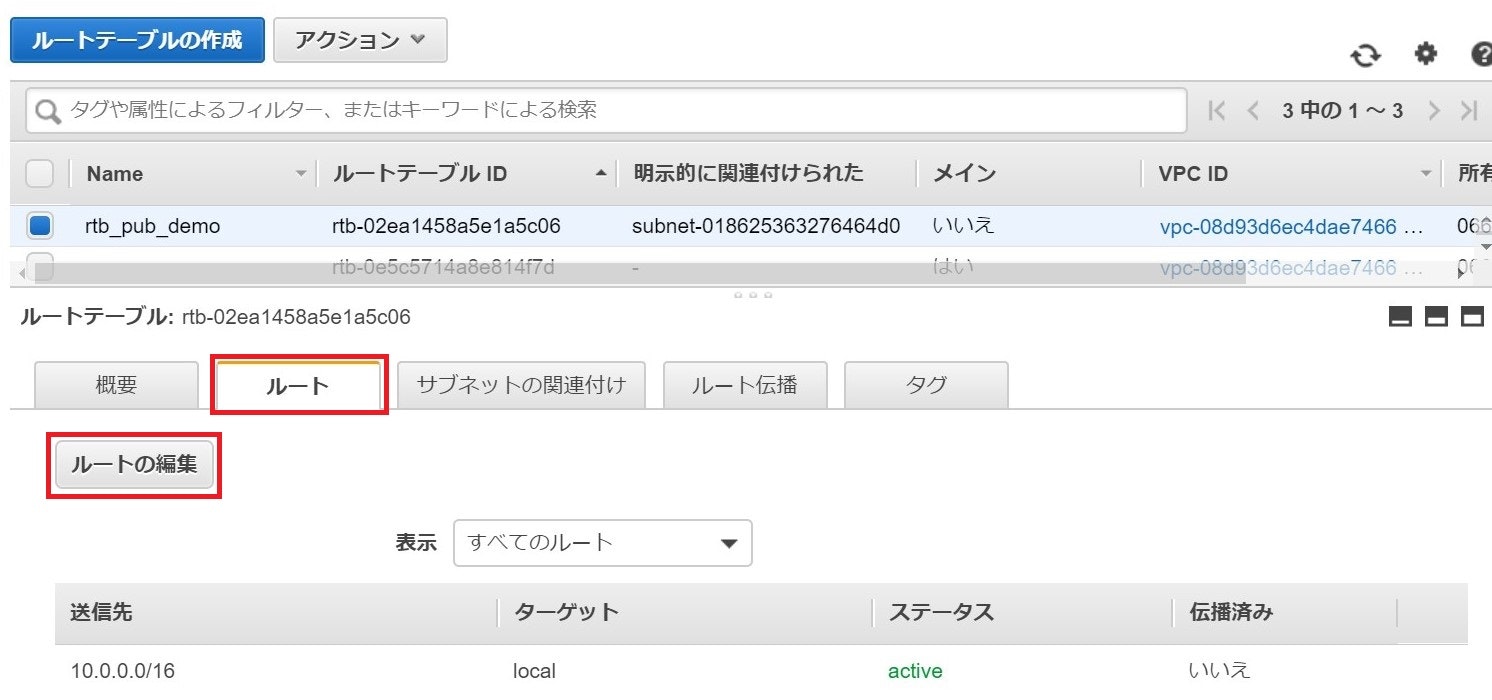Open the settings gear icon
Screen dimensions: 1492x700
[1425, 54]
